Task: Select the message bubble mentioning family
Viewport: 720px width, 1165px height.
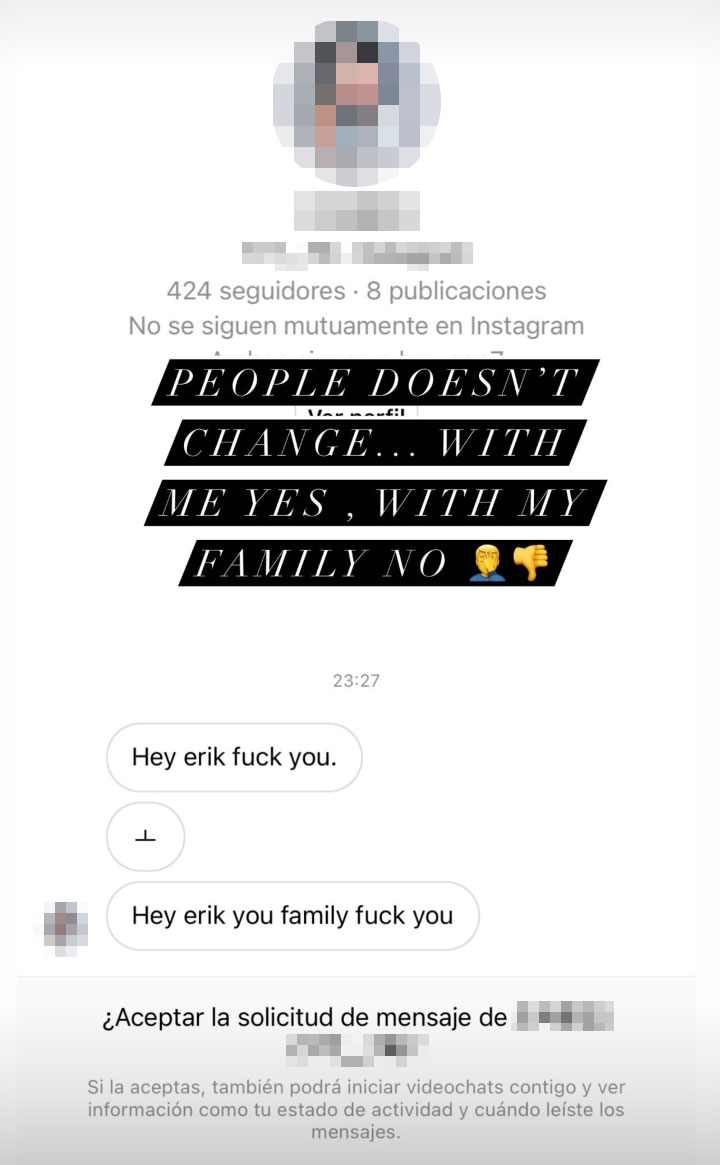Action: point(293,915)
